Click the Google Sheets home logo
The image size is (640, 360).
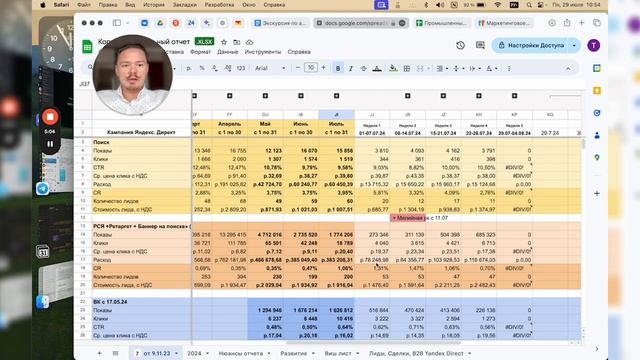[x=87, y=47]
